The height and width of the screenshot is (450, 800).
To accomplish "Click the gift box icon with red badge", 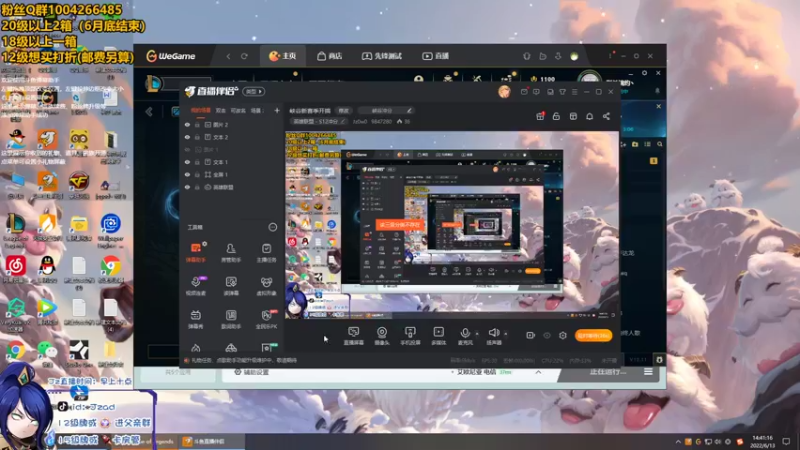I will tap(540, 116).
